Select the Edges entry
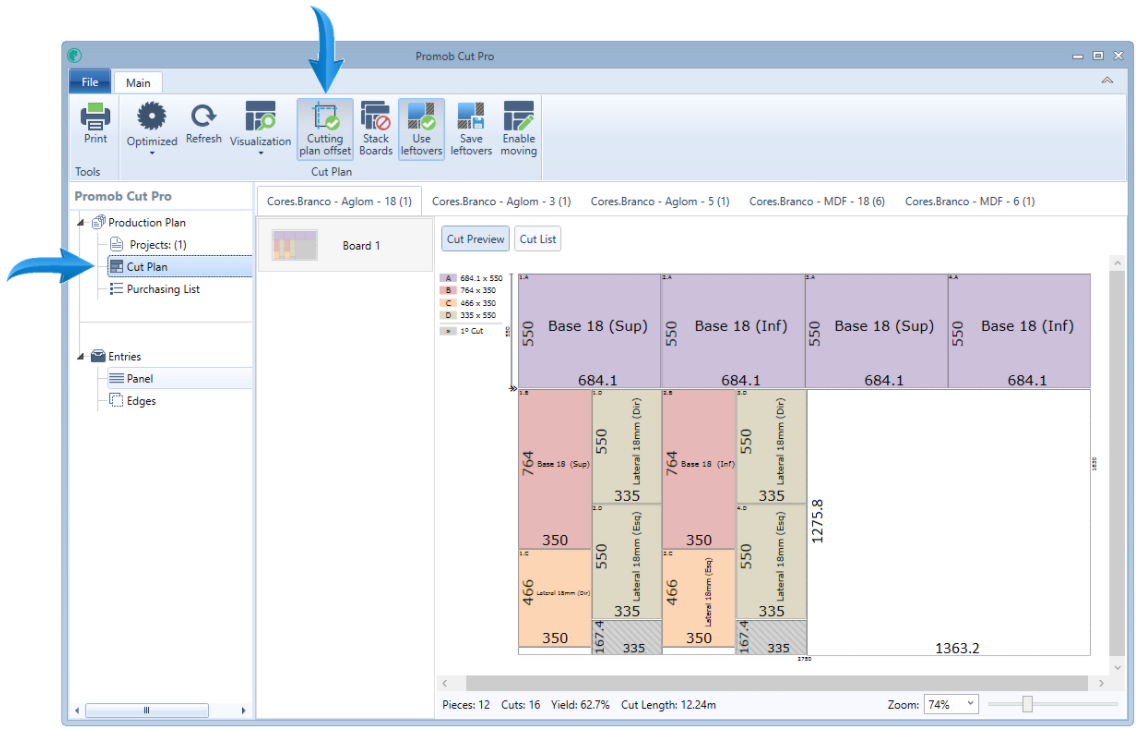1136x730 pixels. (141, 400)
